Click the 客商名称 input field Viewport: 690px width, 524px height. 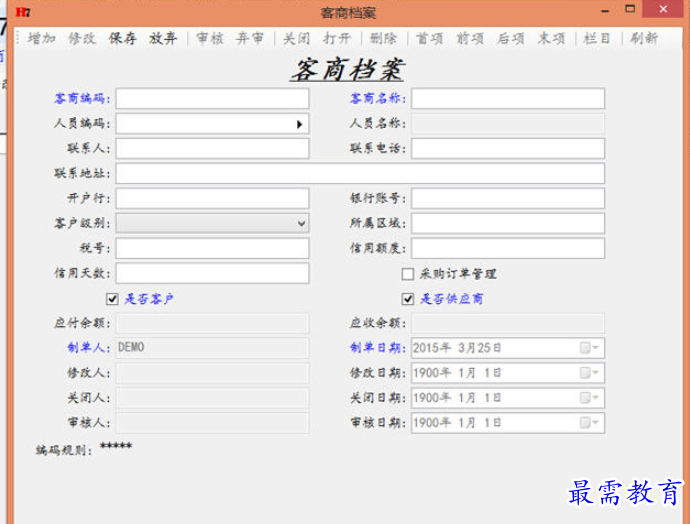(x=508, y=99)
